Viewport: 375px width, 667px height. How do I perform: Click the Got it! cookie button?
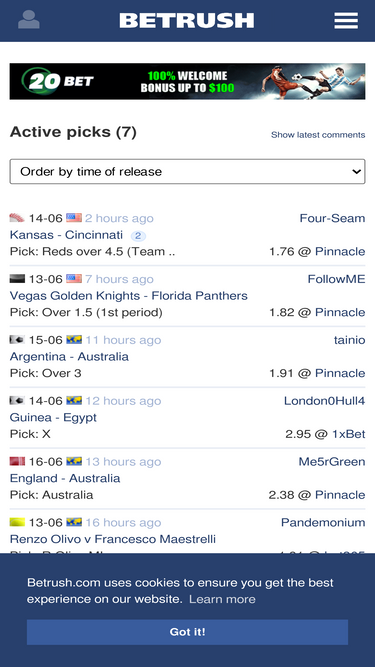187,632
